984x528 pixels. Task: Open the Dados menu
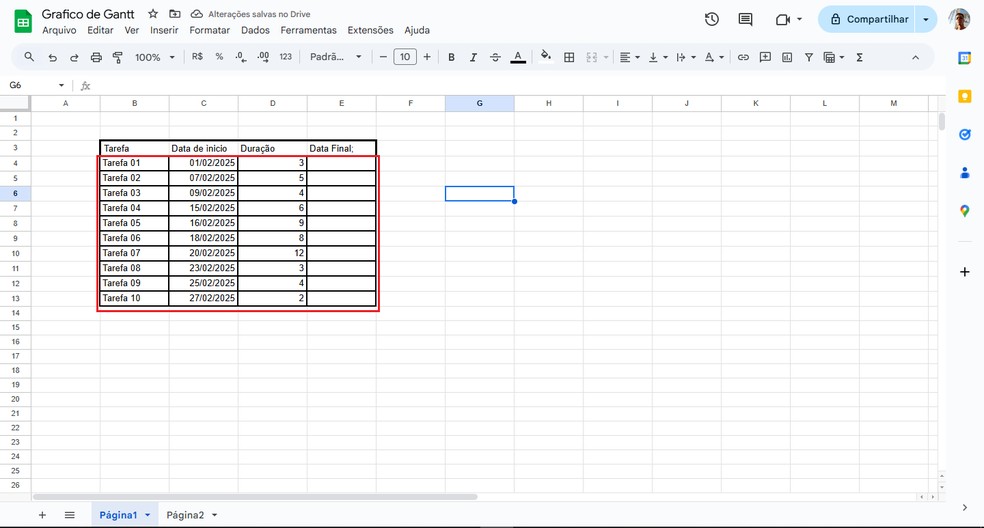[x=255, y=30]
